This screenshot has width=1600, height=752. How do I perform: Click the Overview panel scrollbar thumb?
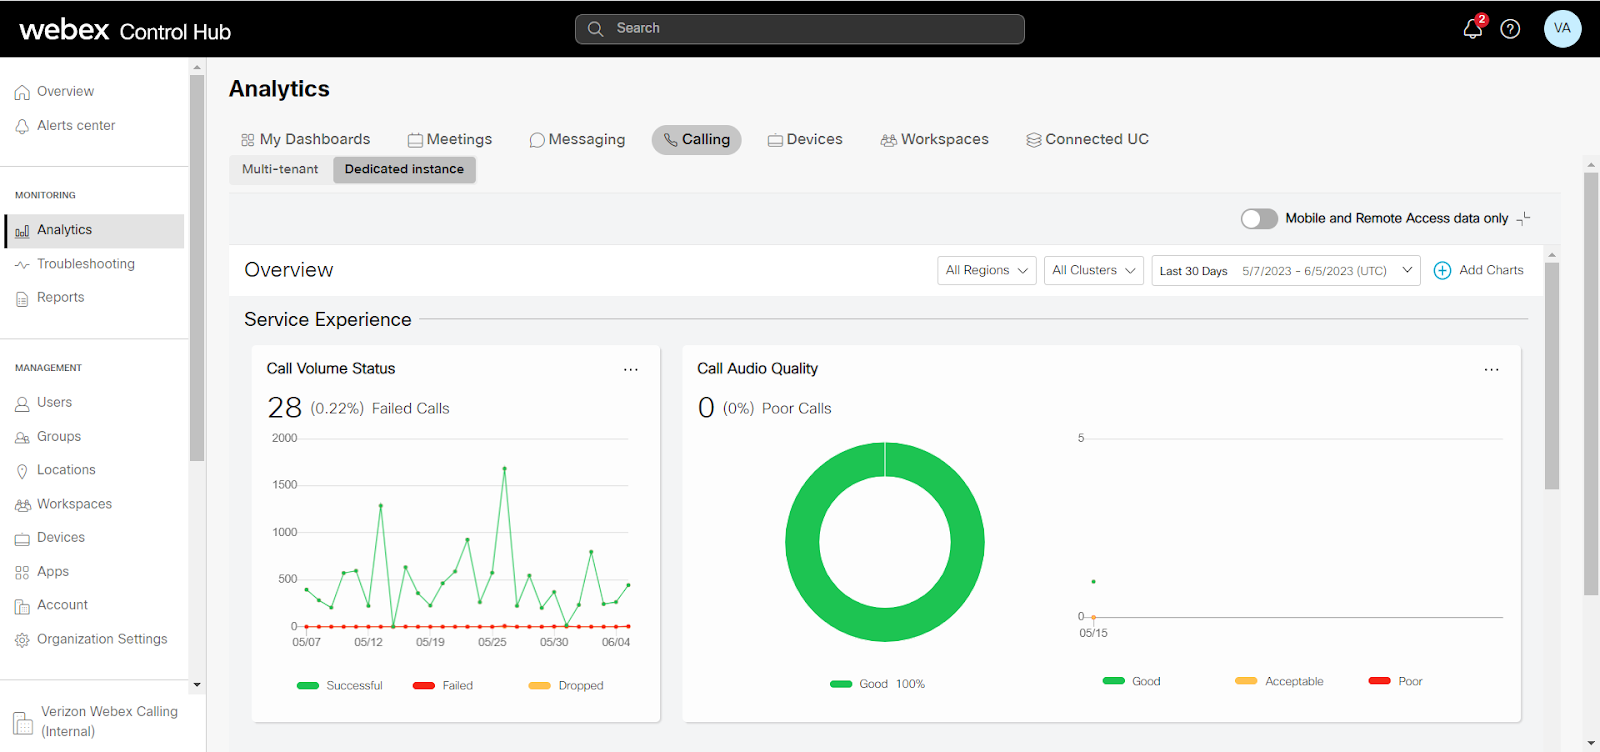1552,375
